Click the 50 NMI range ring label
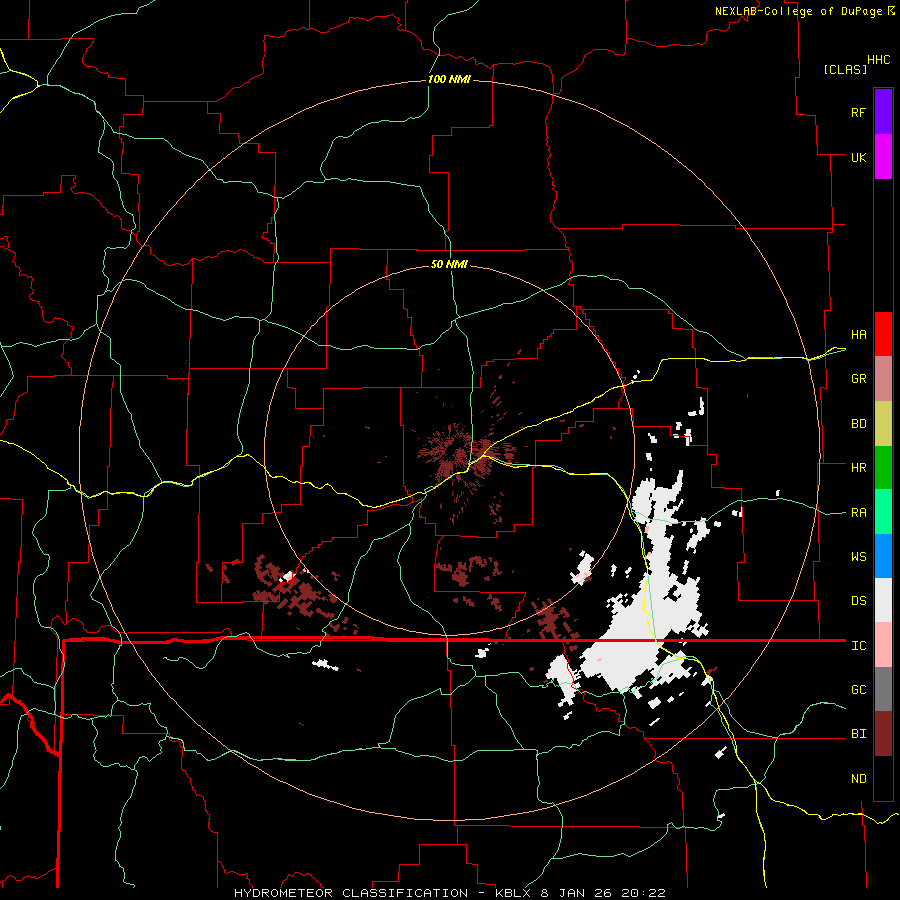 tap(449, 264)
